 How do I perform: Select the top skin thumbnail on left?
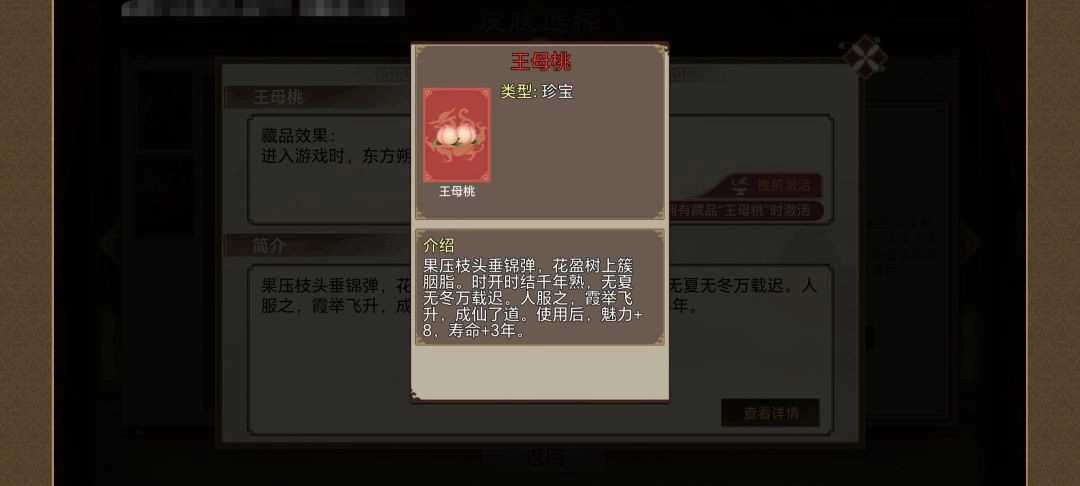click(x=165, y=110)
